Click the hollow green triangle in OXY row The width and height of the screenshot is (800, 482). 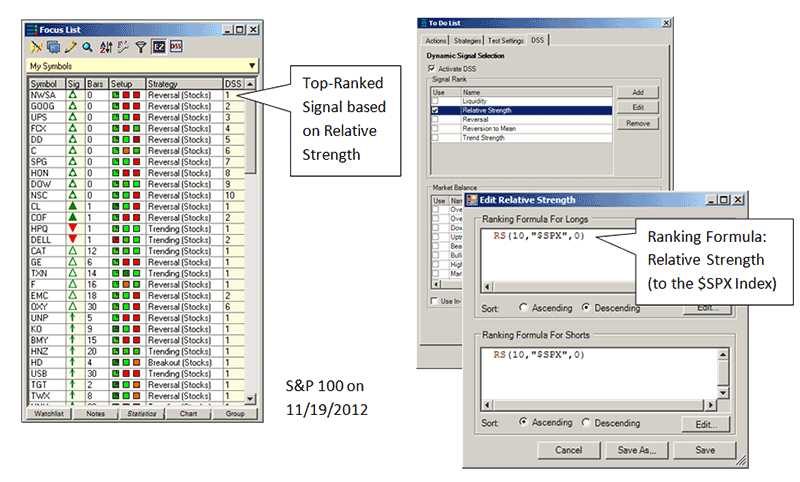point(73,307)
